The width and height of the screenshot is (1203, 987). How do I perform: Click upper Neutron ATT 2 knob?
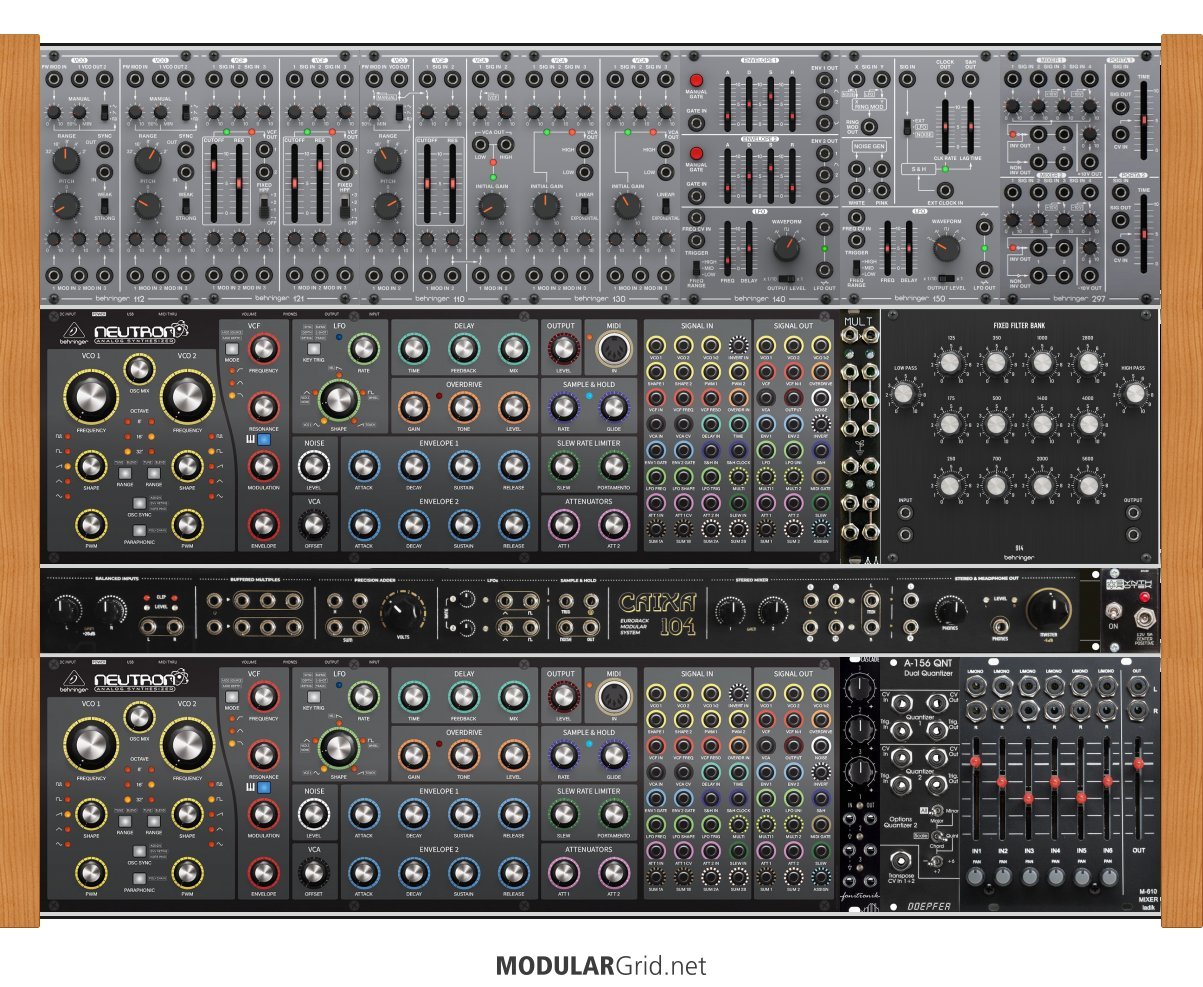pyautogui.click(x=613, y=523)
